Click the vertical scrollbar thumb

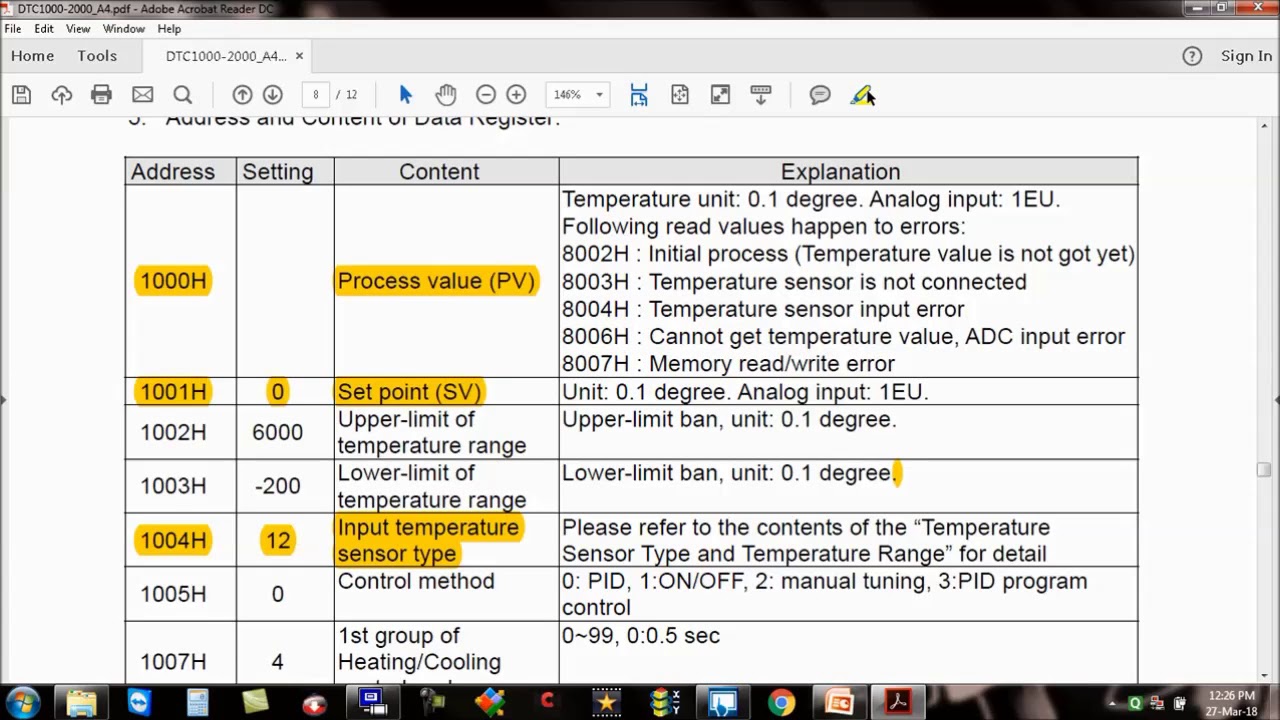(x=1264, y=469)
